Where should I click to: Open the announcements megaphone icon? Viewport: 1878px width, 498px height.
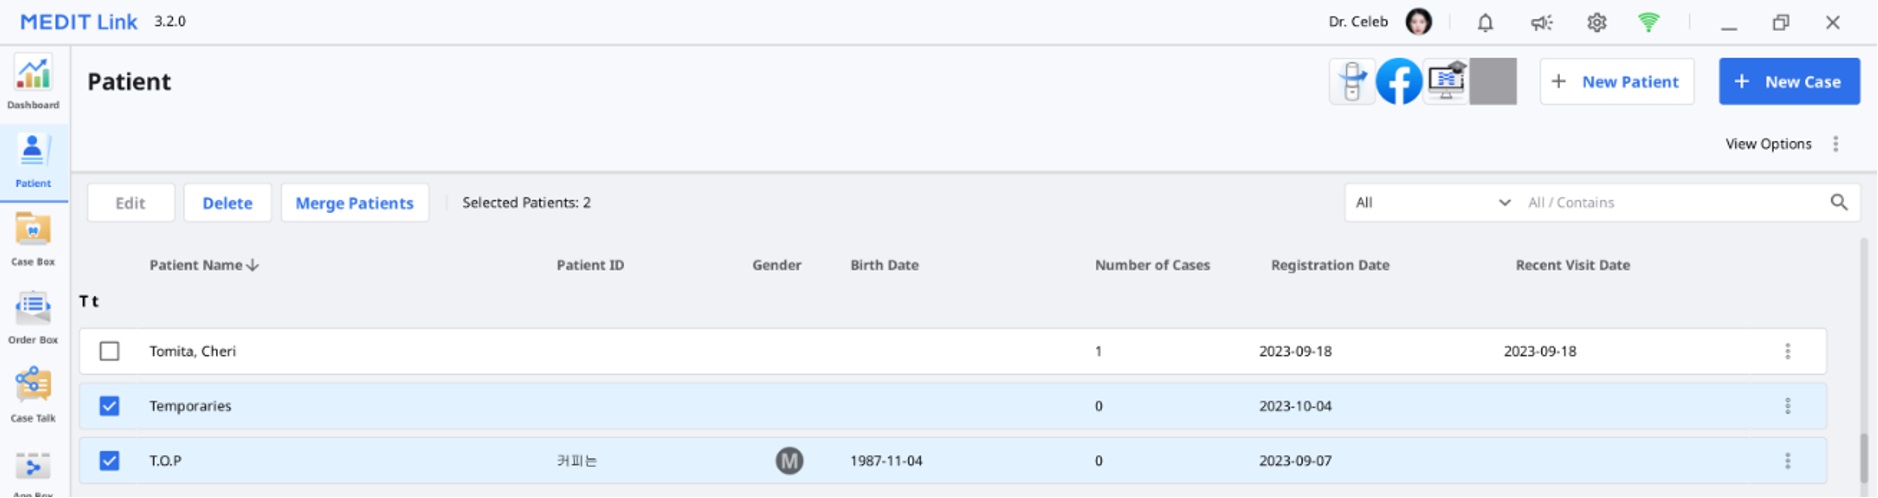(1541, 22)
